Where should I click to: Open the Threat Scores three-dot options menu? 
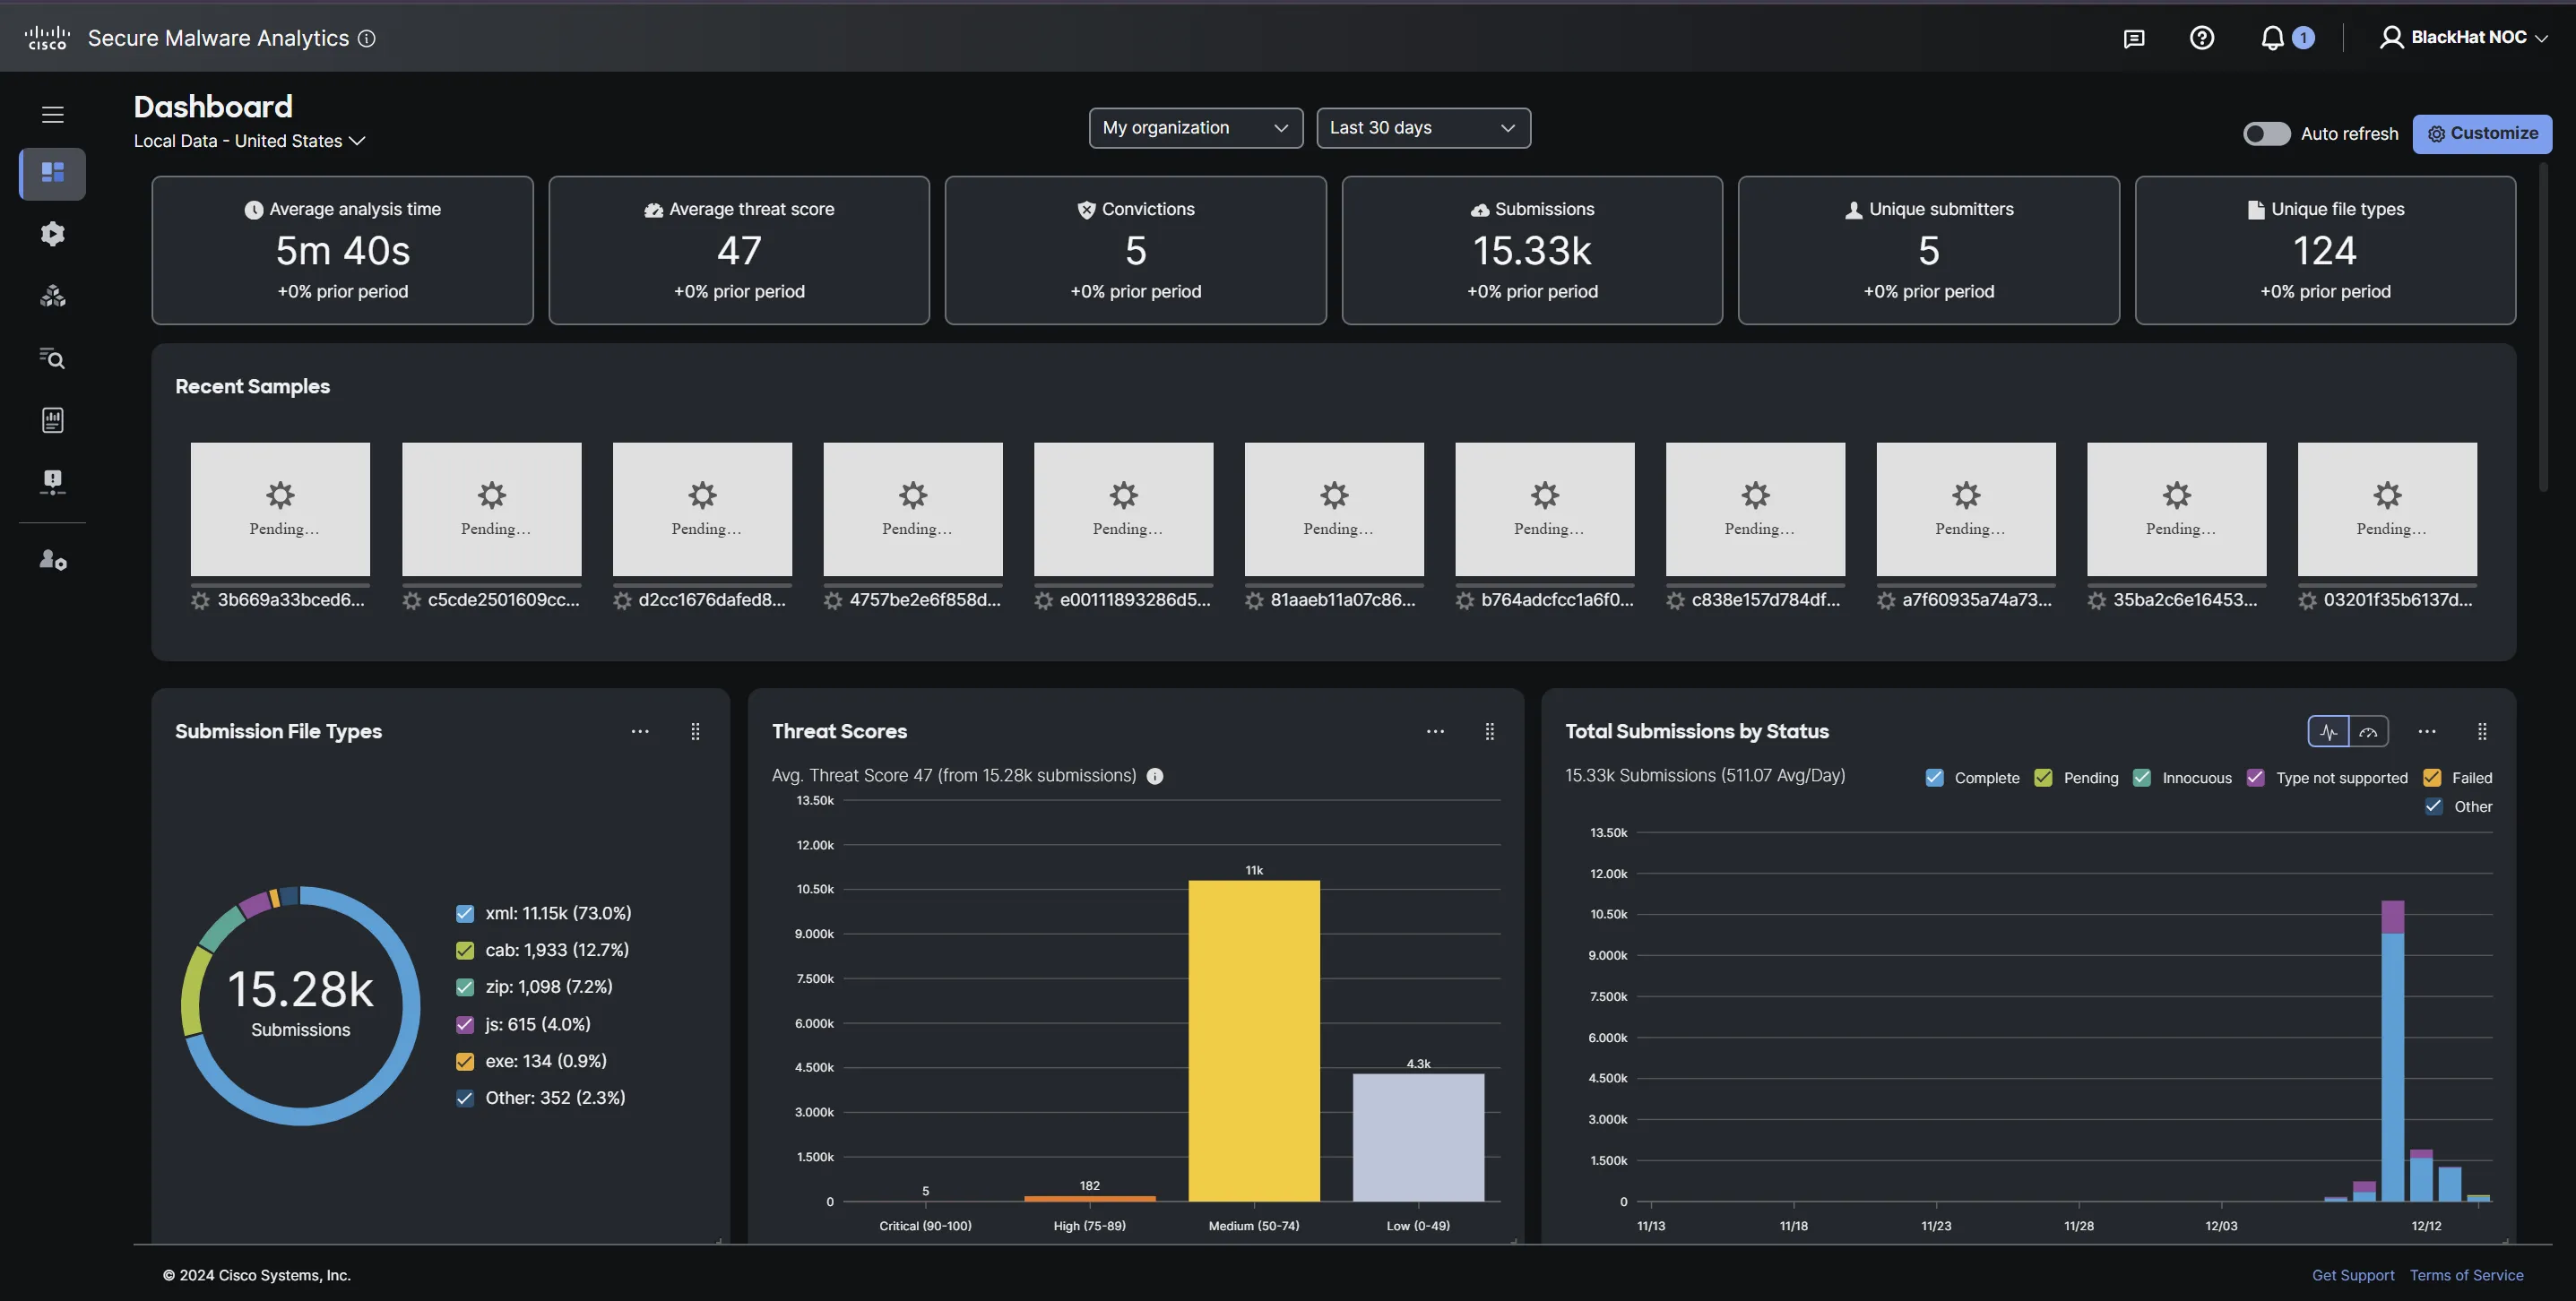coord(1435,732)
